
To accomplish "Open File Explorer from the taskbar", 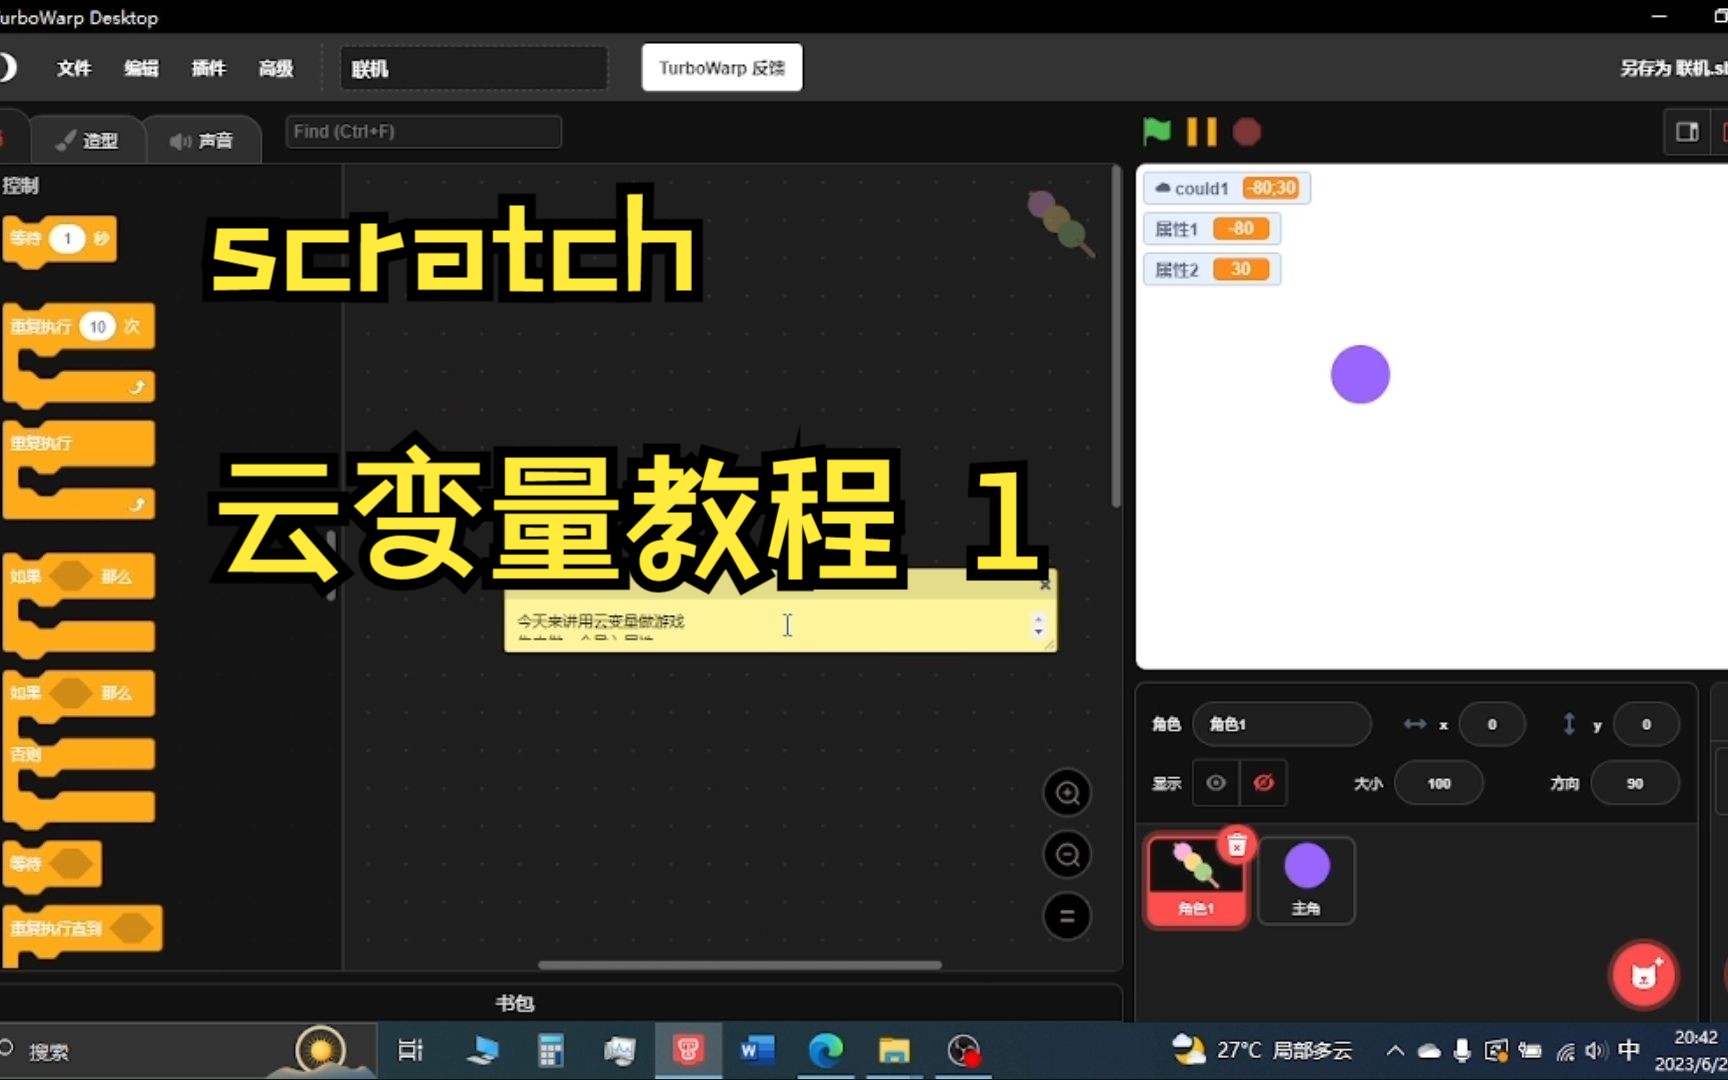I will pyautogui.click(x=894, y=1051).
